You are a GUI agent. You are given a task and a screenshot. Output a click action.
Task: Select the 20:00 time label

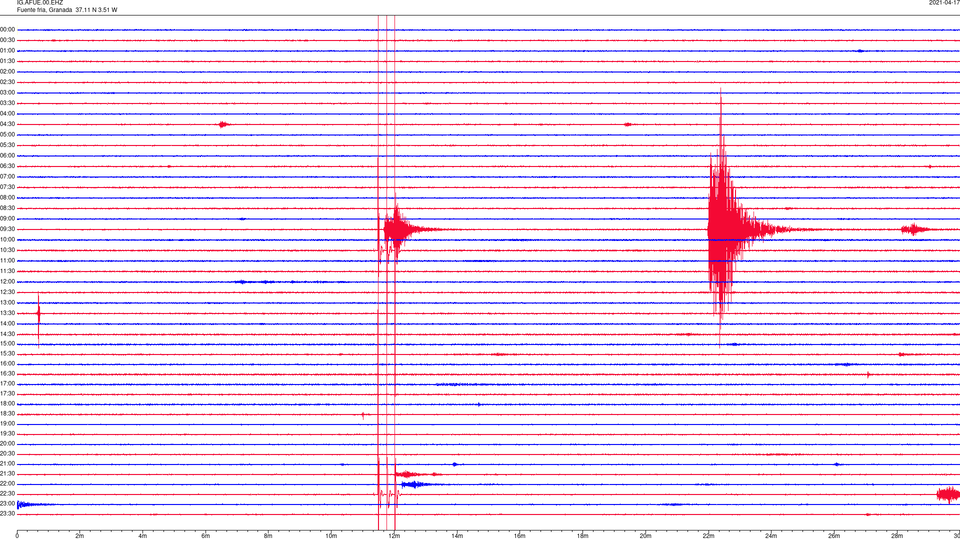7,444
